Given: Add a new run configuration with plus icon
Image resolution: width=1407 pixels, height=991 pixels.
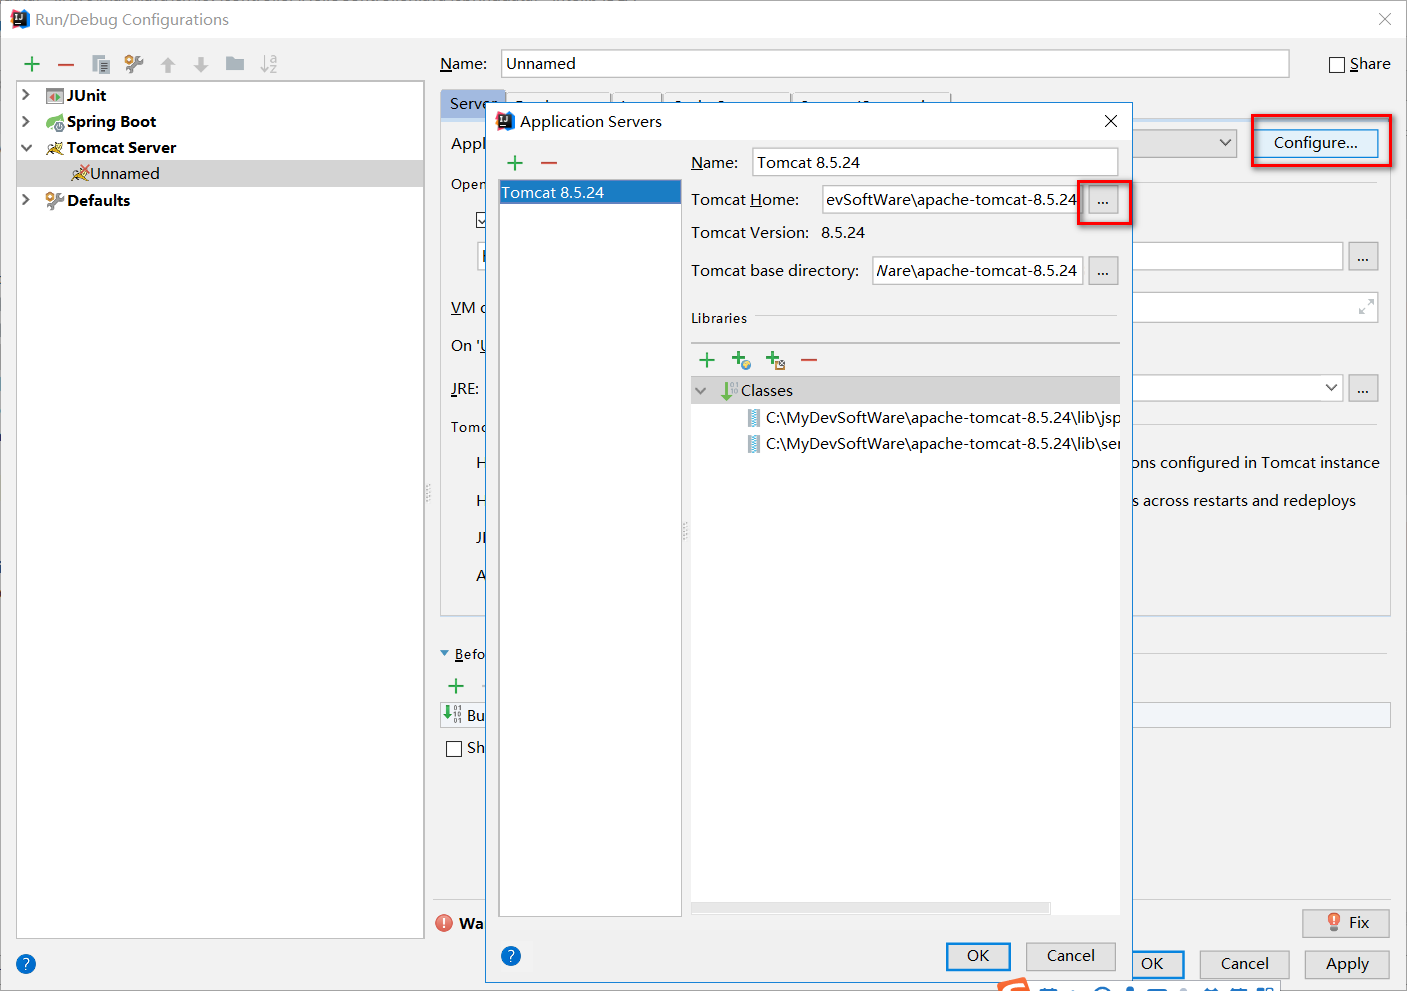Looking at the screenshot, I should tap(32, 65).
